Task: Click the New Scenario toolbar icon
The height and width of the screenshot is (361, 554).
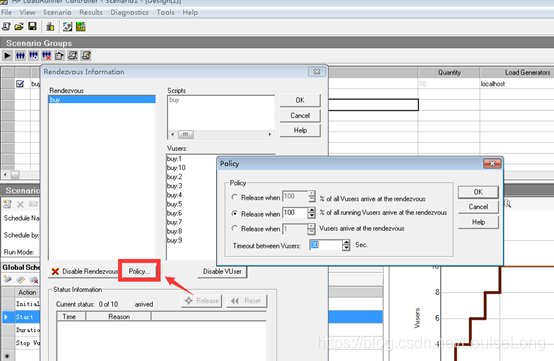Action: (6, 26)
